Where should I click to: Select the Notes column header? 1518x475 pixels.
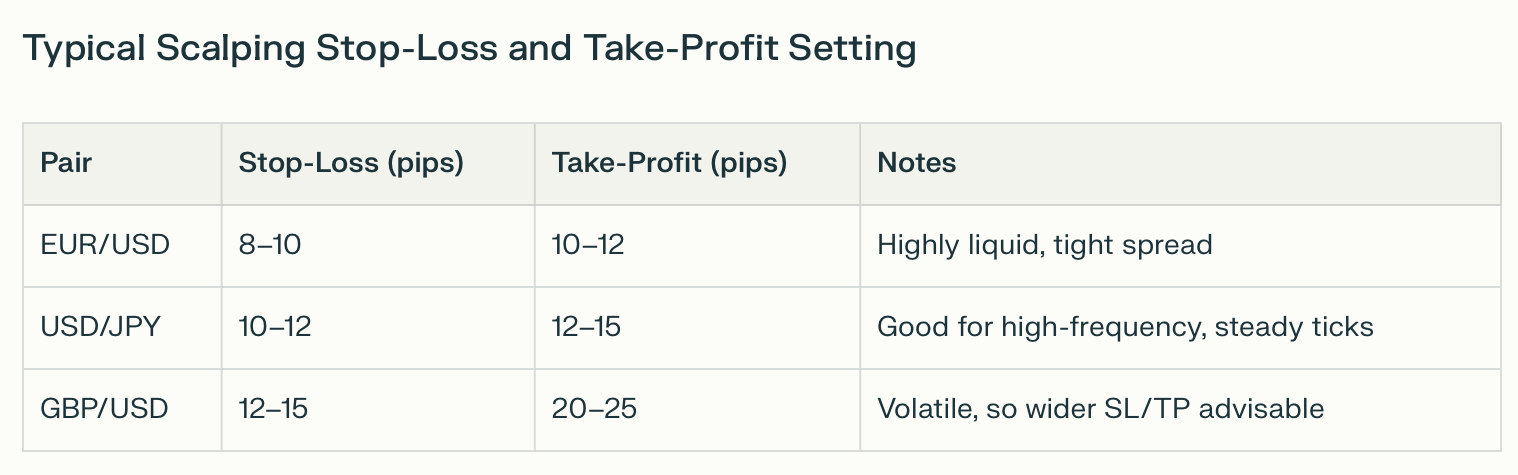click(916, 163)
